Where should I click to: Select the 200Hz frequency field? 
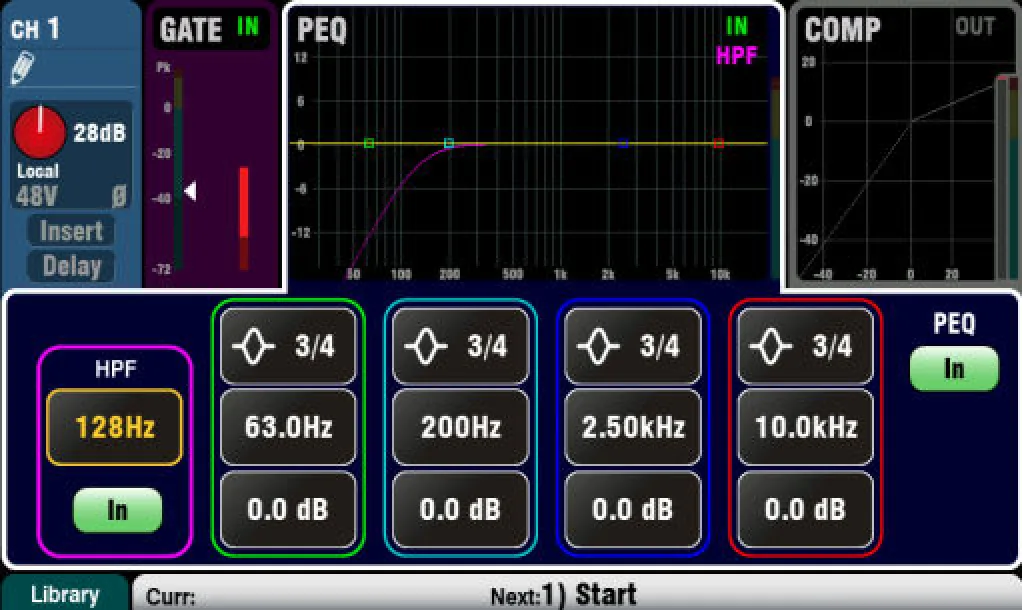(460, 428)
